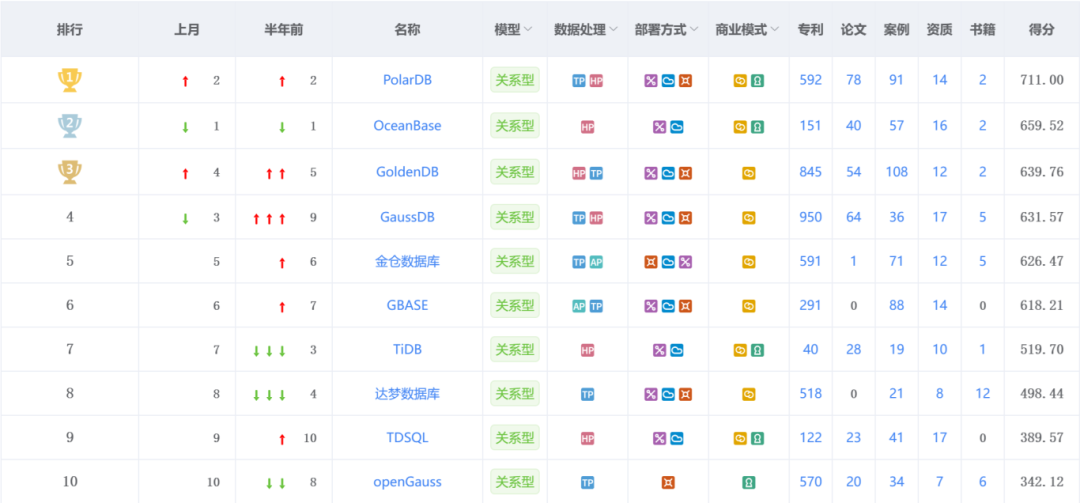Click the purple deployment icon in the OceanBase row
Viewport: 1080px width, 503px height.
659,127
